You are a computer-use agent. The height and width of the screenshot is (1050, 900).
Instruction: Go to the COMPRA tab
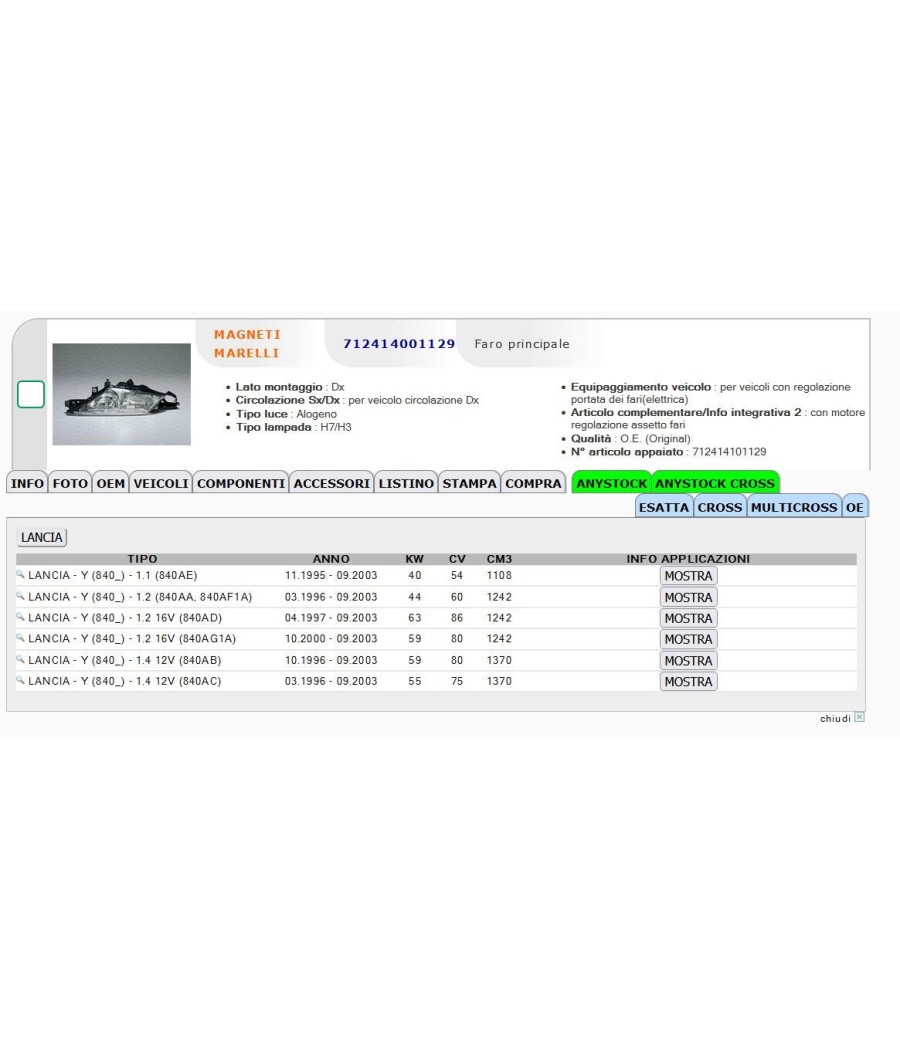tap(533, 483)
